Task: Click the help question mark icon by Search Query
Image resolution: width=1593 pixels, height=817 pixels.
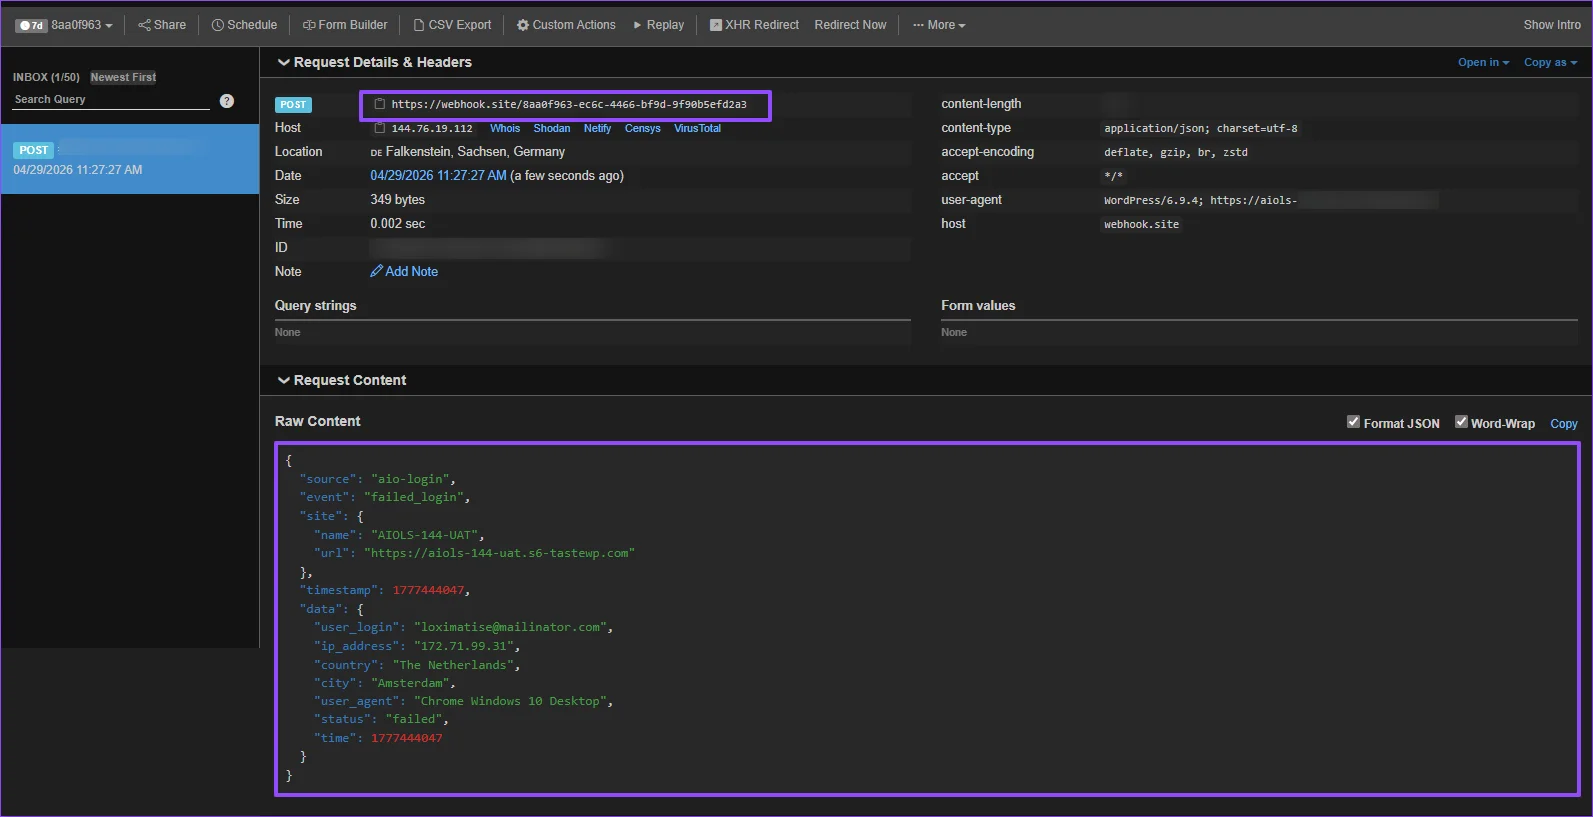Action: (227, 101)
